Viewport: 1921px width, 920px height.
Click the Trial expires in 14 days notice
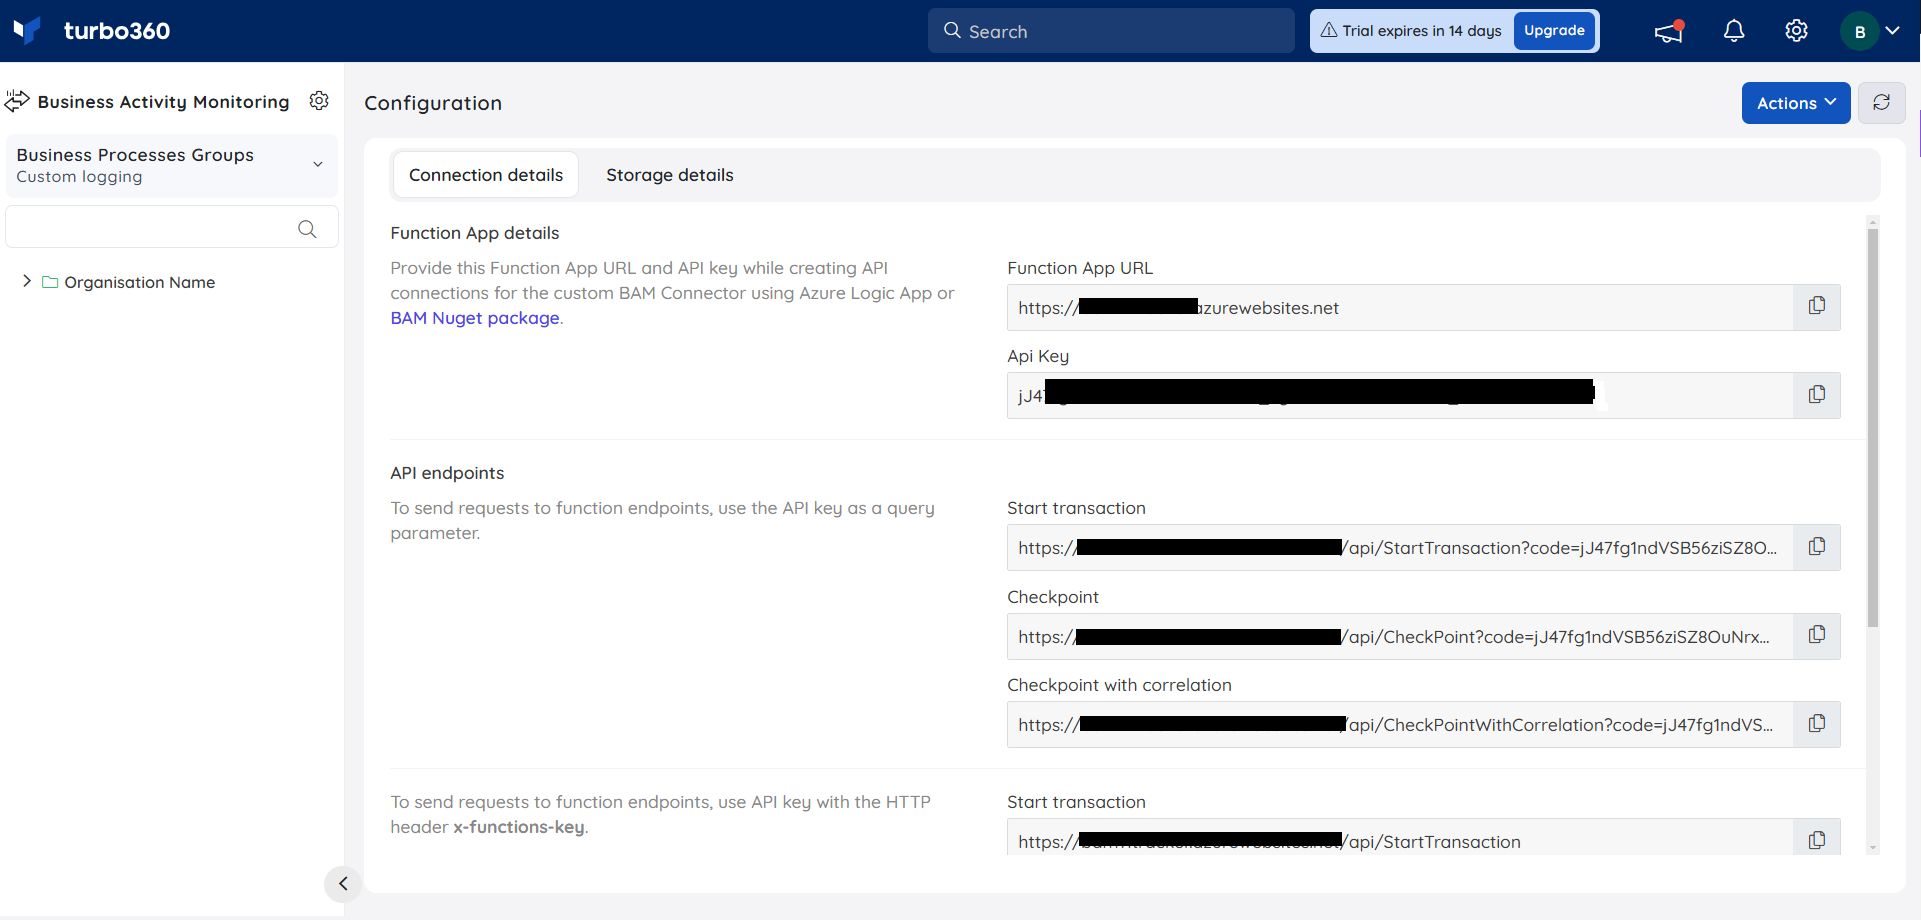point(1411,31)
